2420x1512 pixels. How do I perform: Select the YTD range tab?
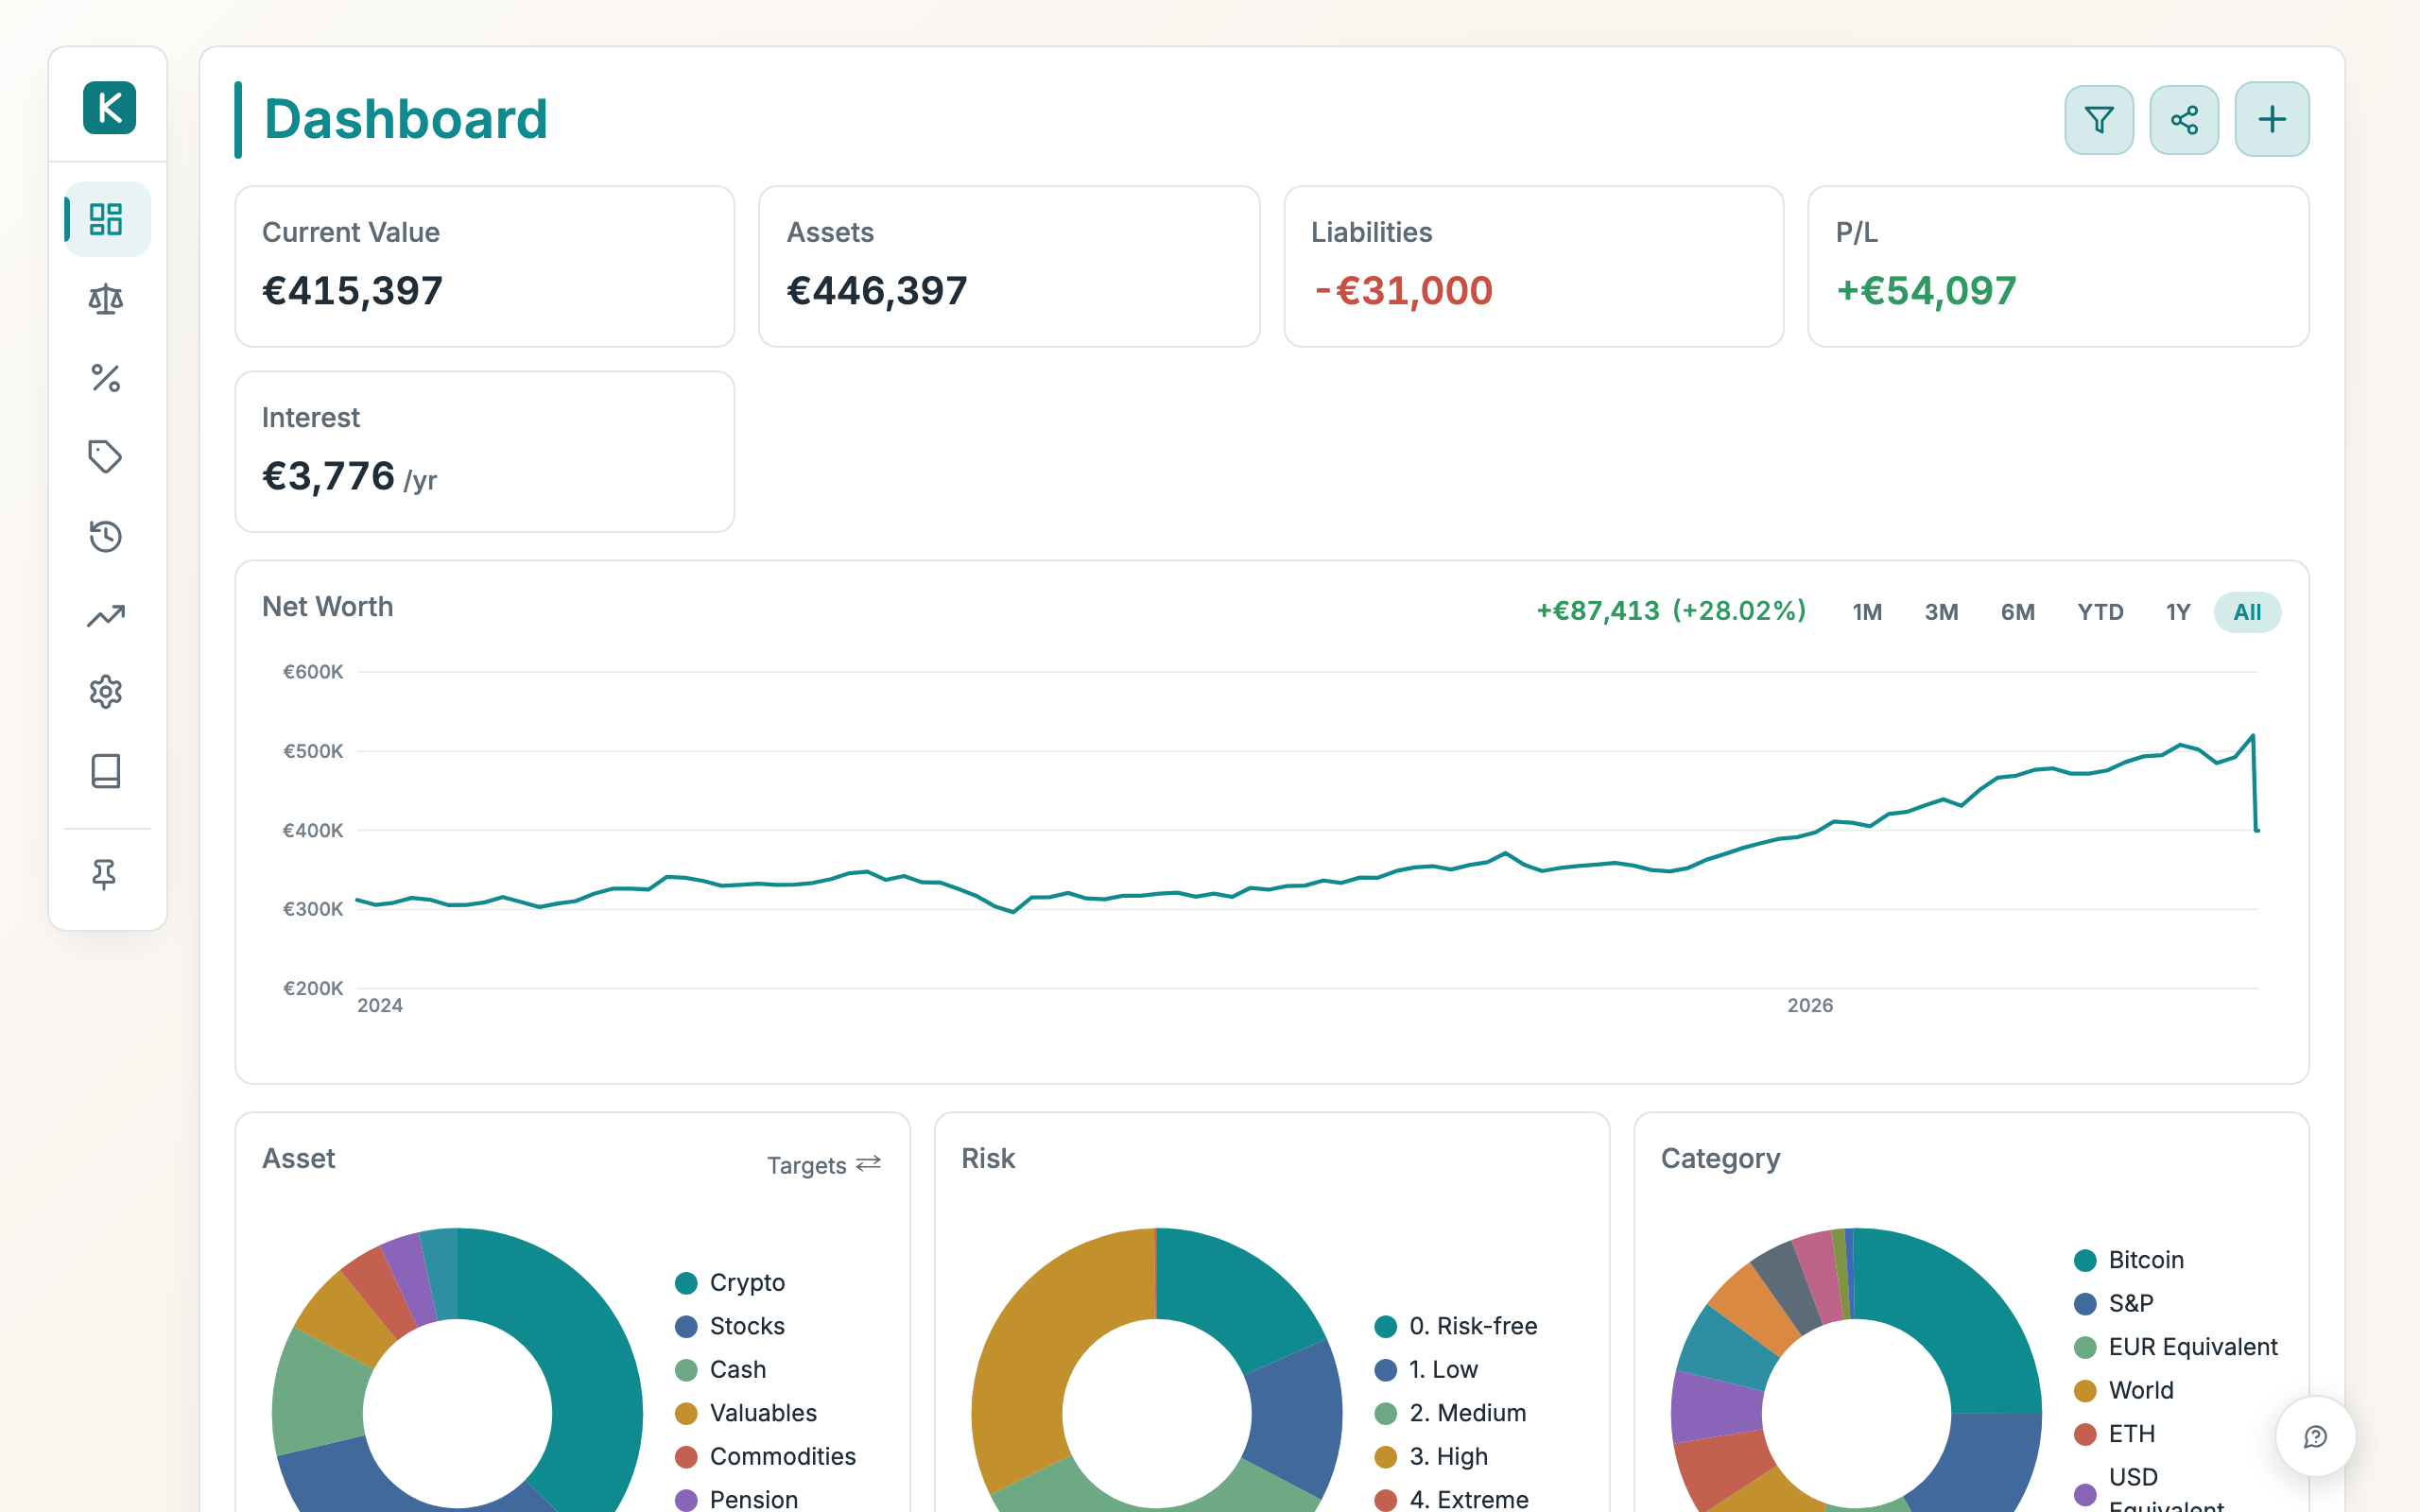(2100, 612)
